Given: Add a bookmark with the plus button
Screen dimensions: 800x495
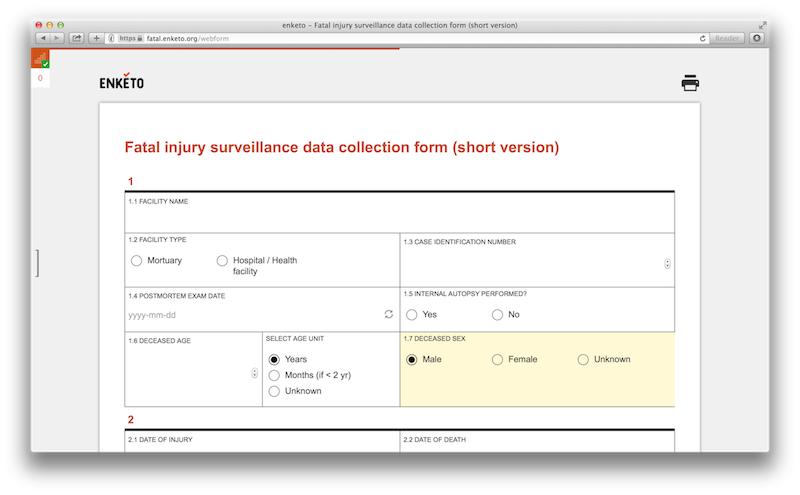Looking at the screenshot, I should 96,38.
